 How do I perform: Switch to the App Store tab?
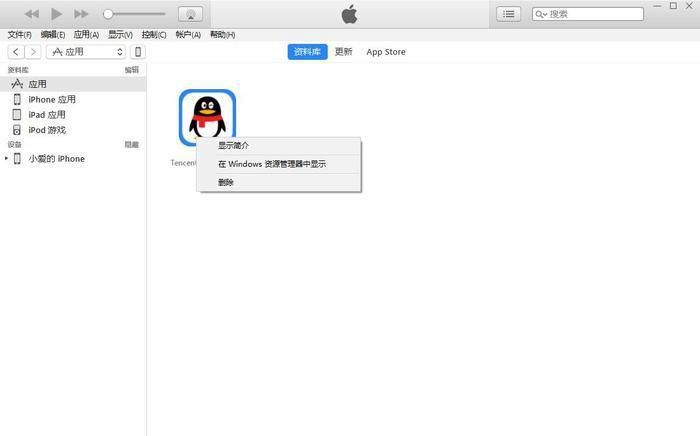point(386,52)
